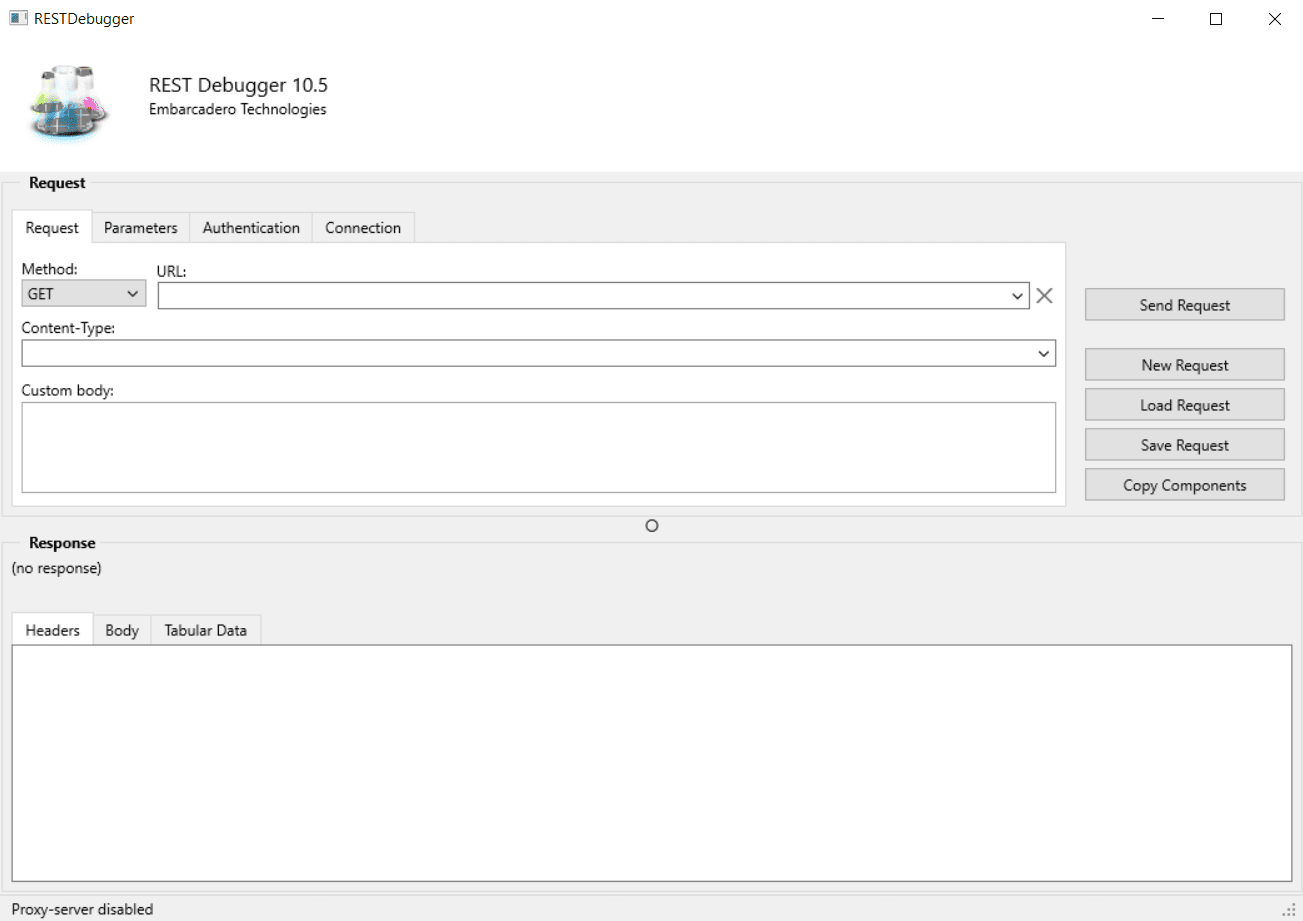This screenshot has width=1303, height=921.
Task: Open the Authentication tab
Action: click(x=251, y=228)
